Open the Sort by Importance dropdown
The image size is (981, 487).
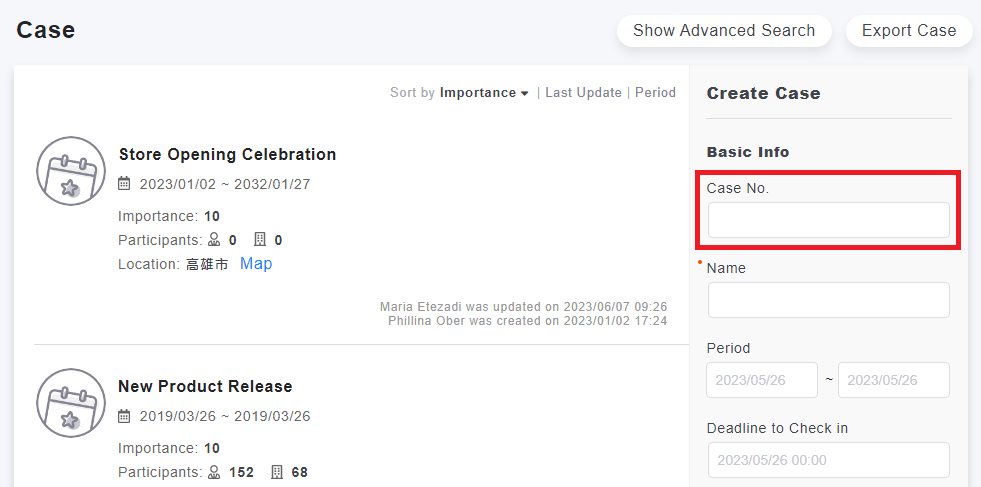tap(484, 93)
